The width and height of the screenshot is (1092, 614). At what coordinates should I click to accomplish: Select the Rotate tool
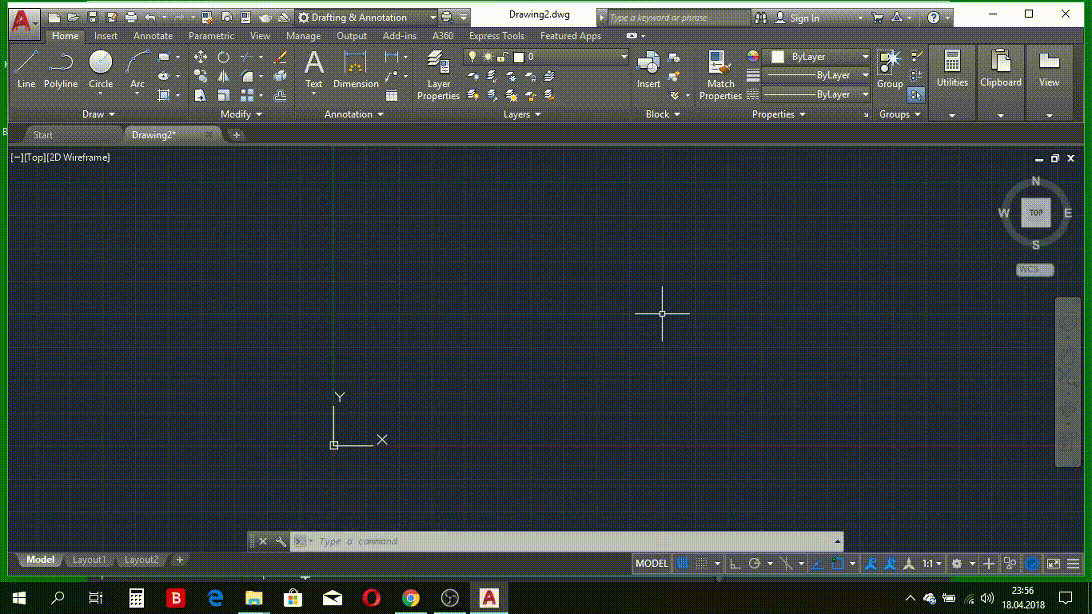pos(224,57)
